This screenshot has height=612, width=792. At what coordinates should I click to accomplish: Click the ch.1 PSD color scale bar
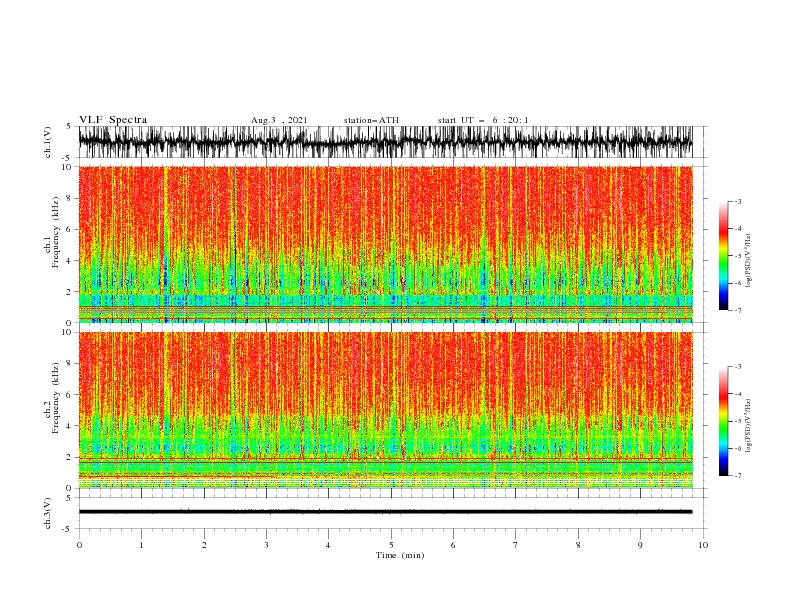click(723, 256)
